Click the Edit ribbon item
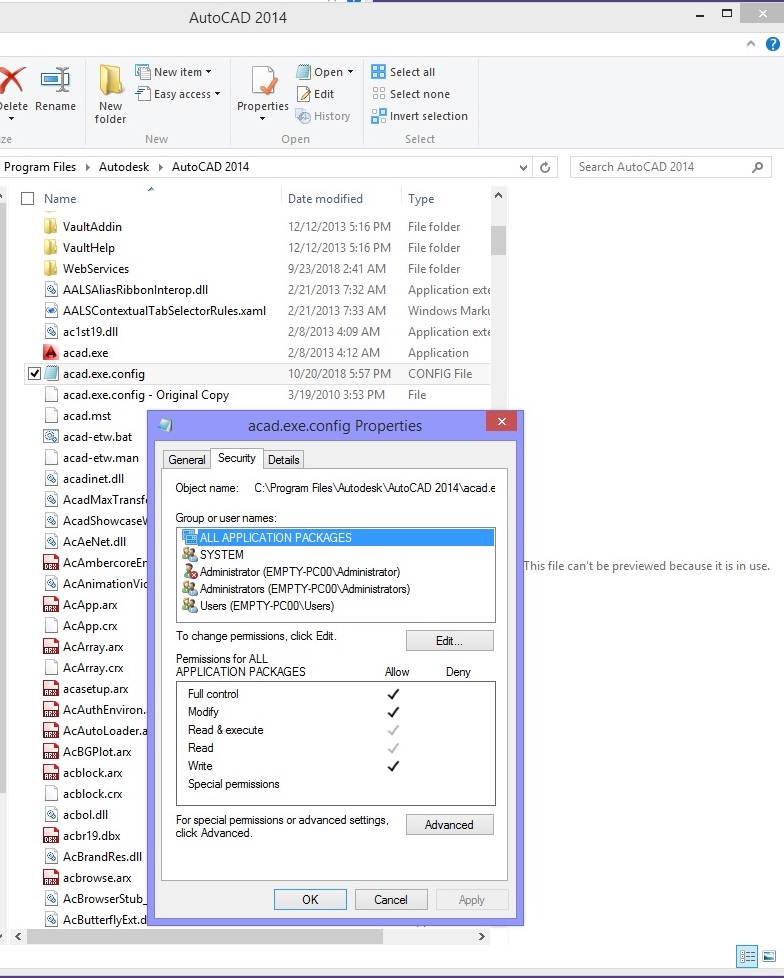784x978 pixels. (316, 94)
